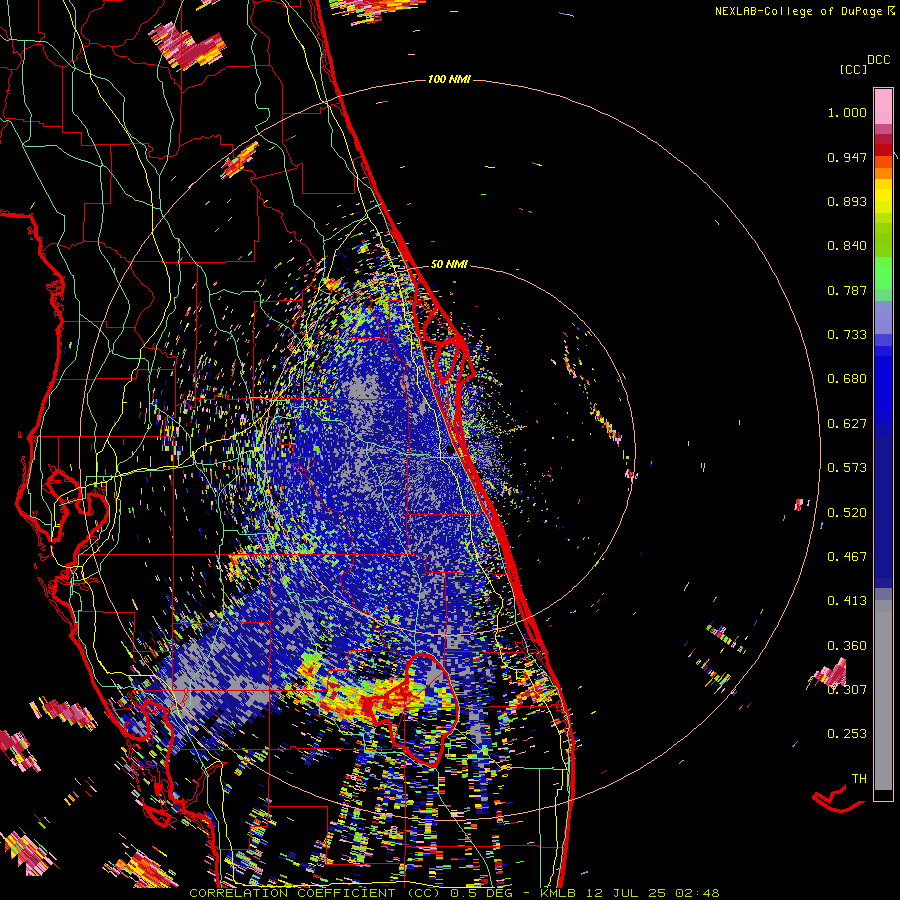Pick the light pink segment at the top of the color bar
900x900 pixels.
point(883,106)
